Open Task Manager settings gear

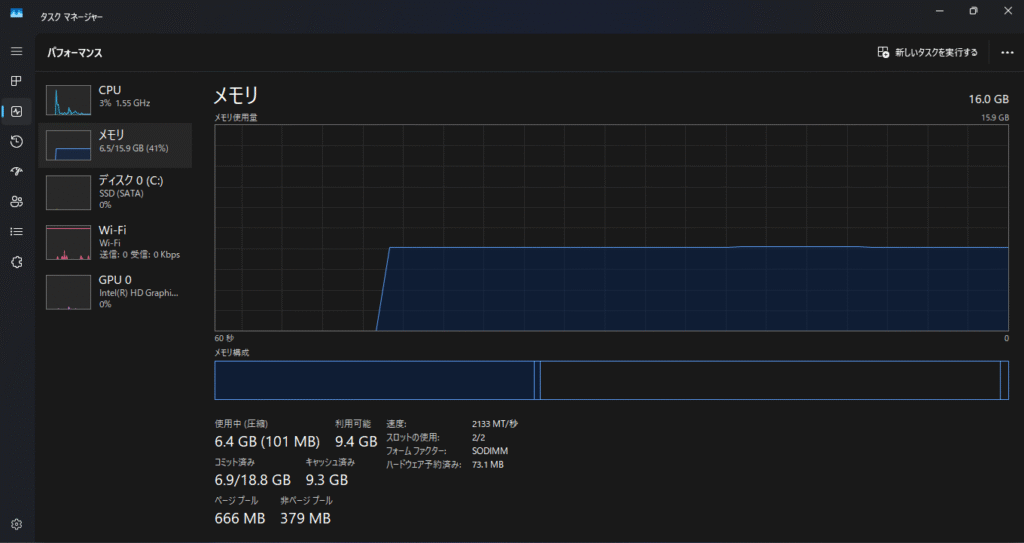click(x=17, y=524)
